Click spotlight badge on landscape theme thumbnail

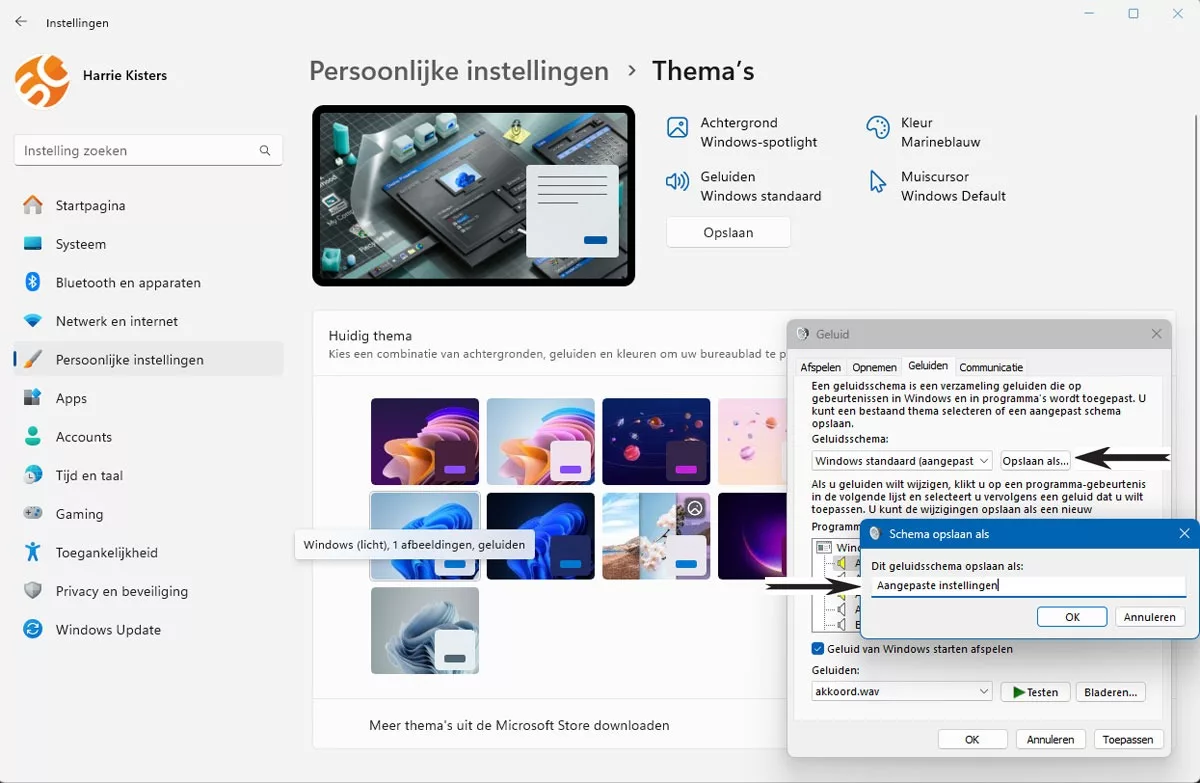pyautogui.click(x=695, y=508)
